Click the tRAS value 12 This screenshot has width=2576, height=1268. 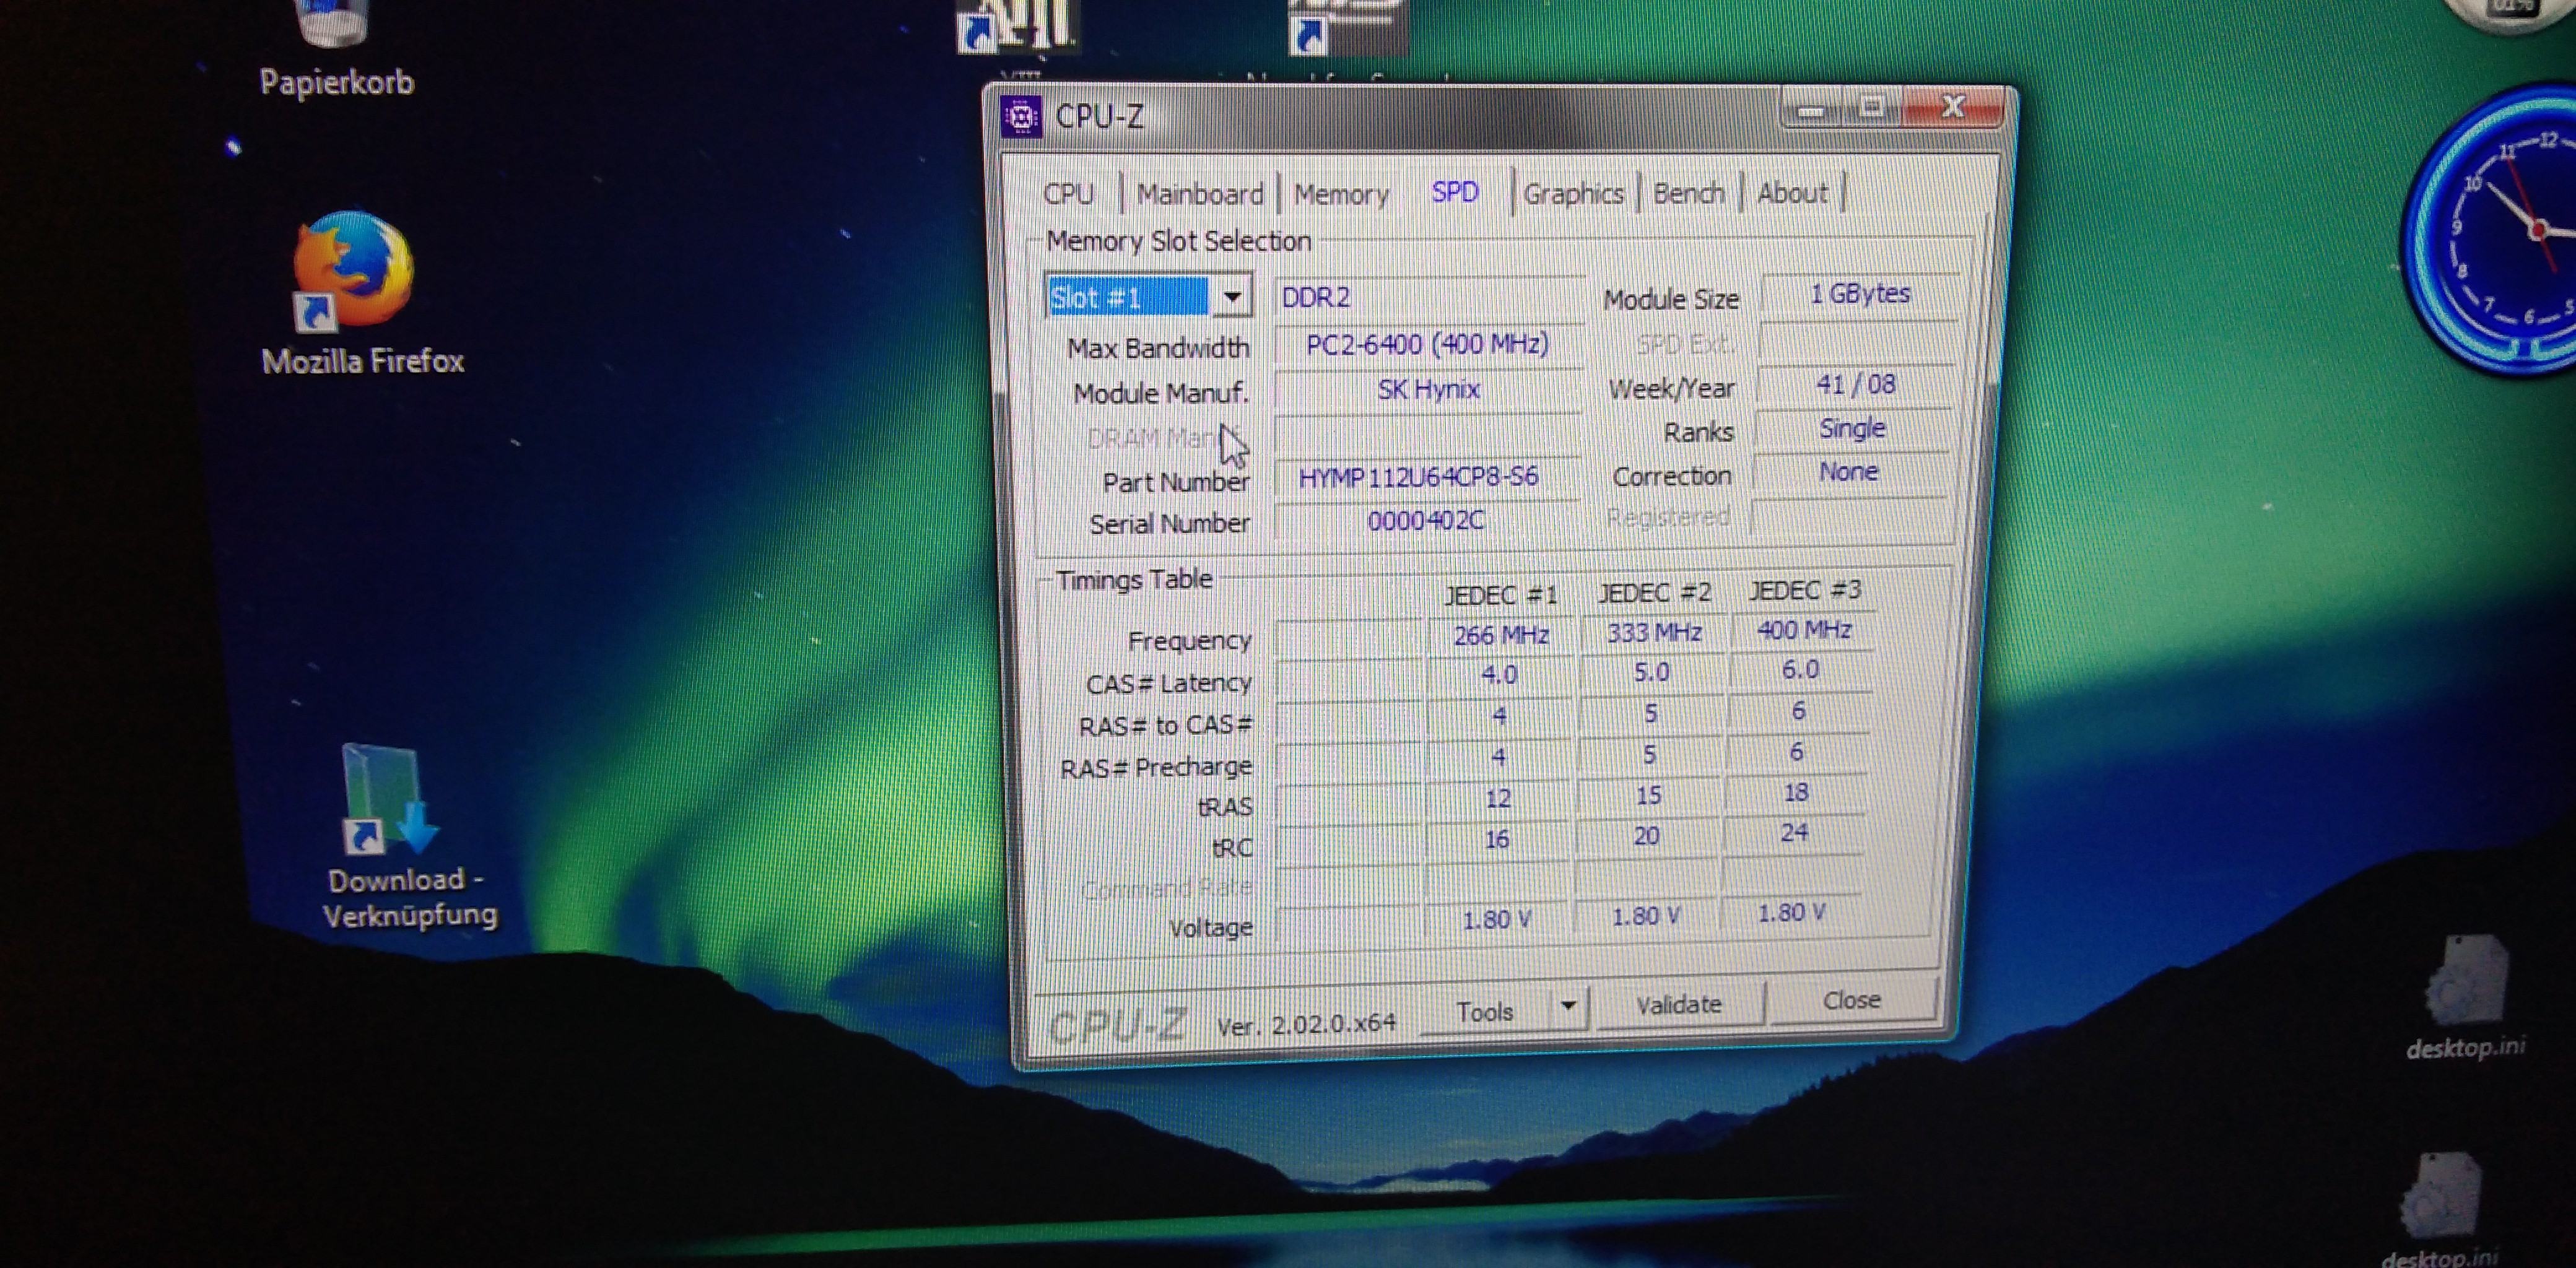pyautogui.click(x=1497, y=799)
